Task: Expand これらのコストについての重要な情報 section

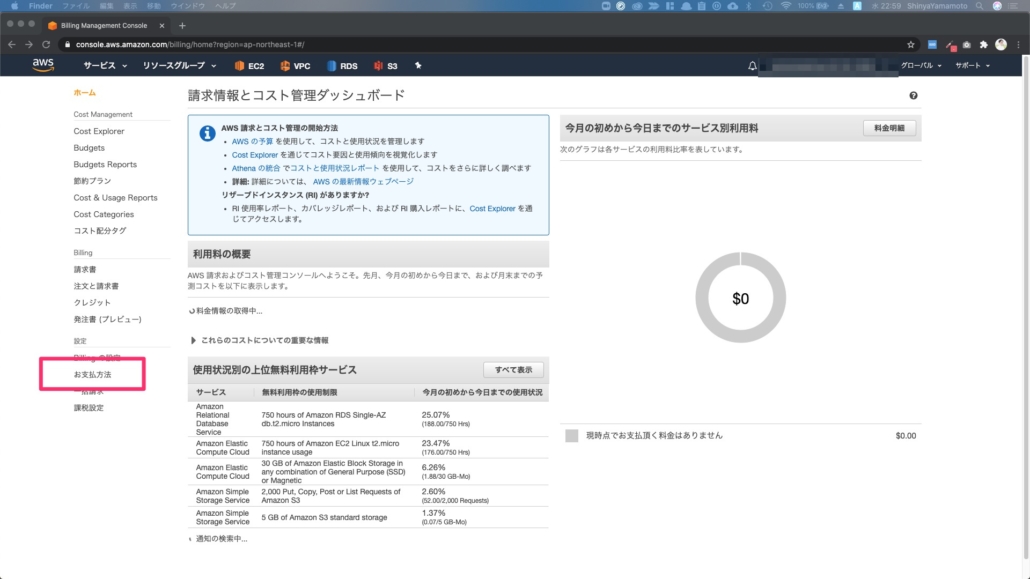Action: pyautogui.click(x=260, y=340)
